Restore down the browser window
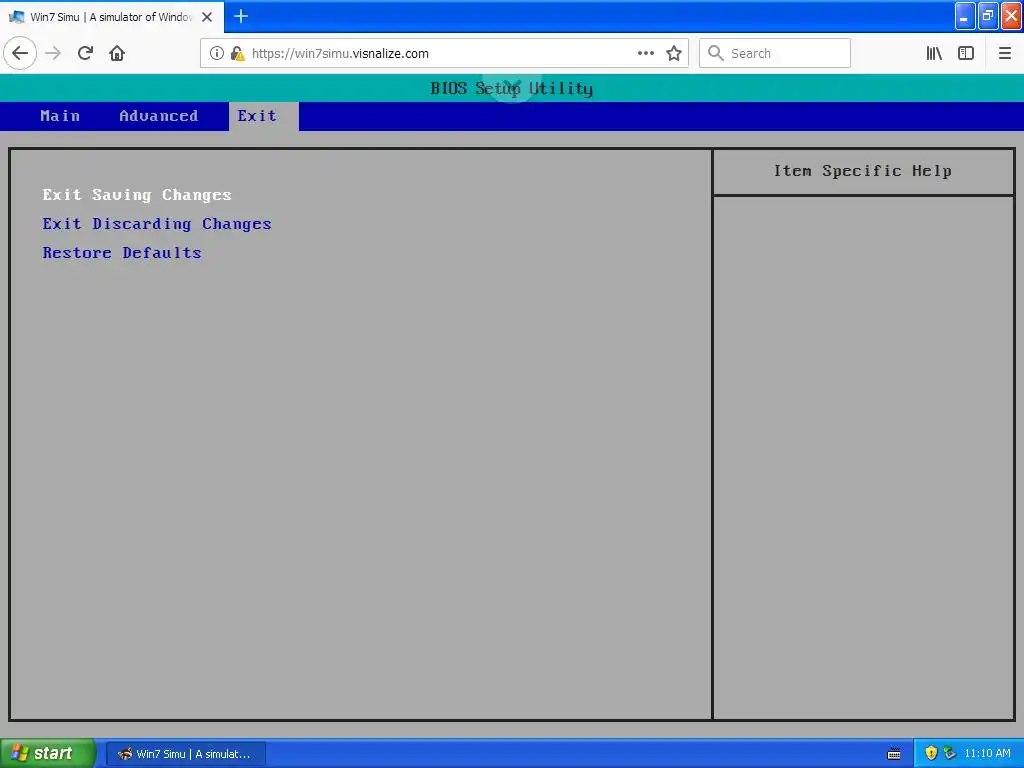 tap(988, 16)
